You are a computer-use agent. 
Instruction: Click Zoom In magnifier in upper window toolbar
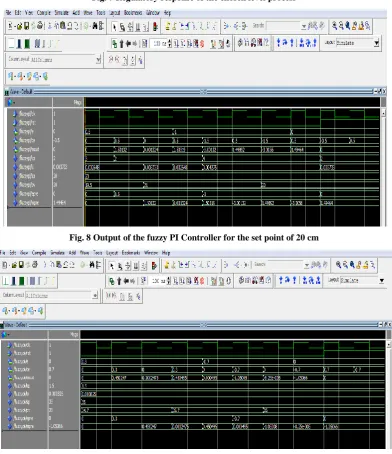click(x=334, y=26)
